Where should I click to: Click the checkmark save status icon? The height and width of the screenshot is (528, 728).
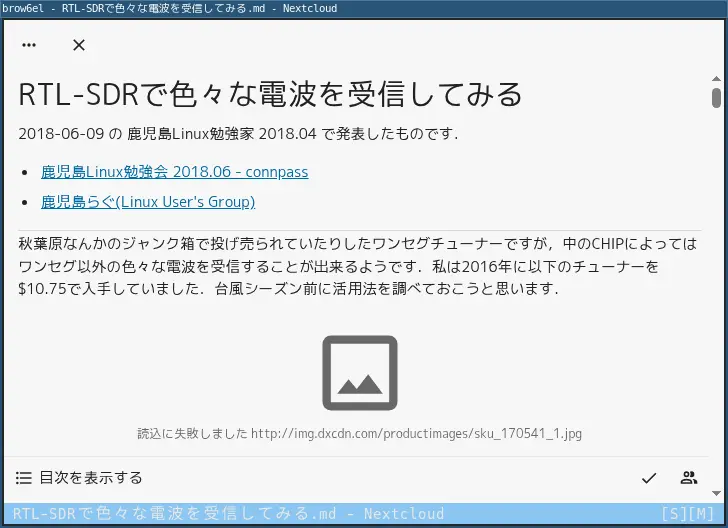(x=649, y=478)
